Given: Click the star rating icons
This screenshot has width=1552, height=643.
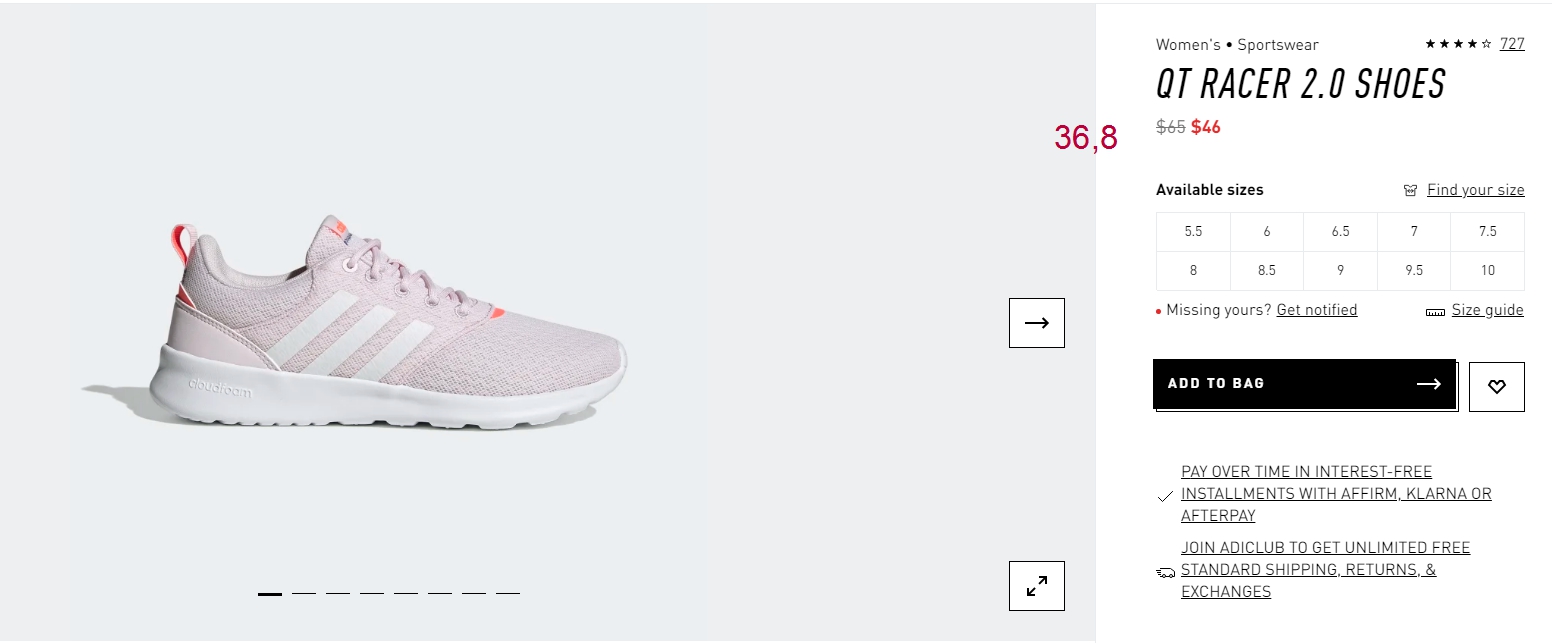Looking at the screenshot, I should [1458, 44].
